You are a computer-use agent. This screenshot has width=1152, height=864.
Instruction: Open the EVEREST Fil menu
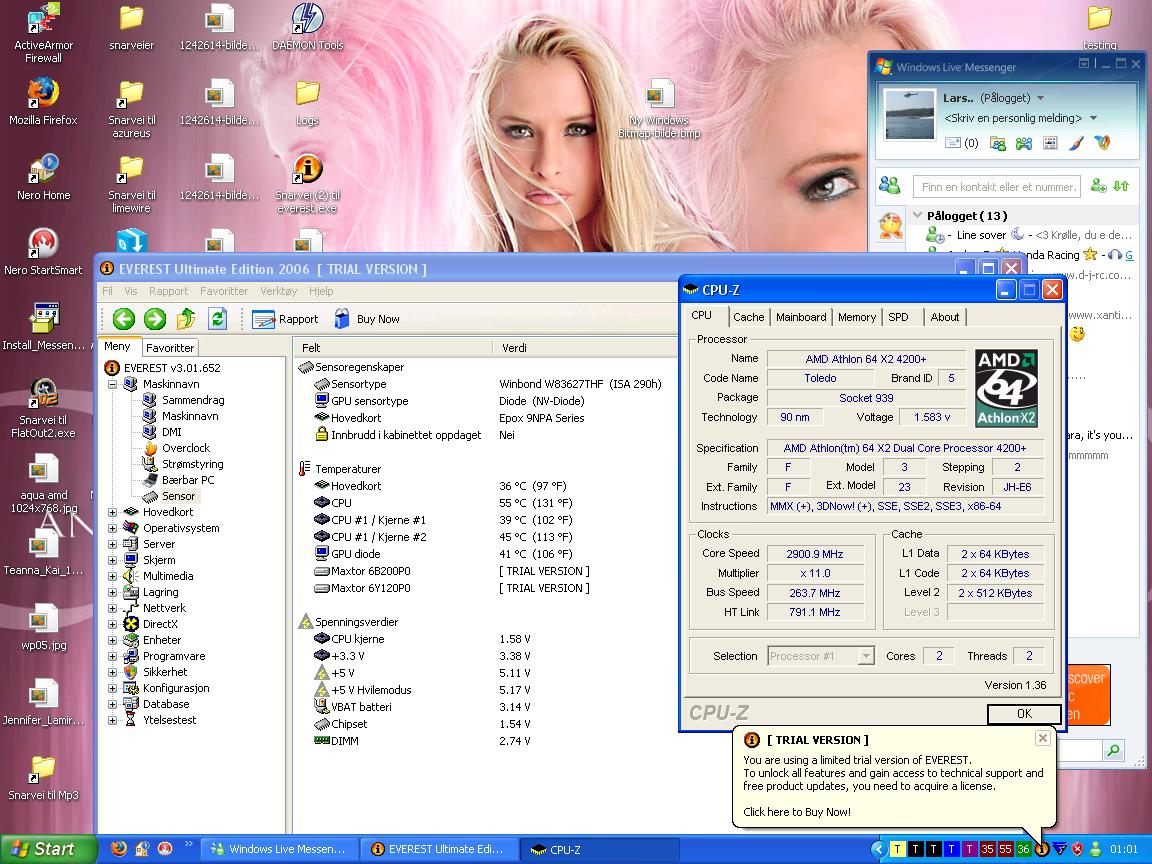pos(107,291)
